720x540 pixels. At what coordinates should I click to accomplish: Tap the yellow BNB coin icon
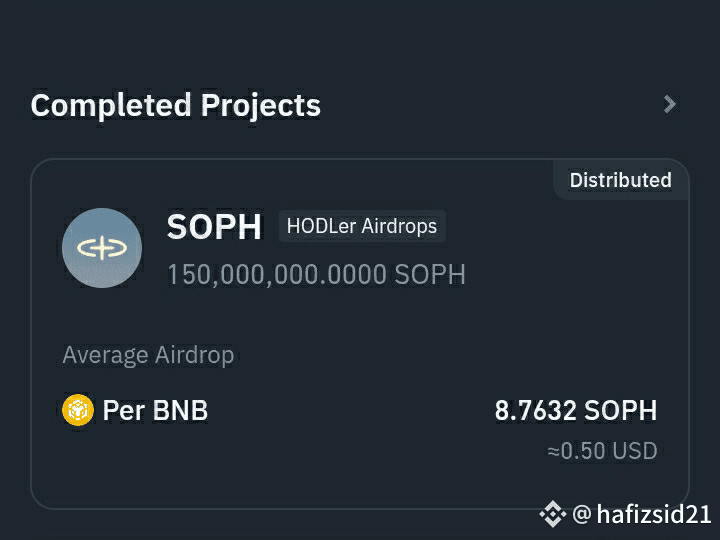78,410
